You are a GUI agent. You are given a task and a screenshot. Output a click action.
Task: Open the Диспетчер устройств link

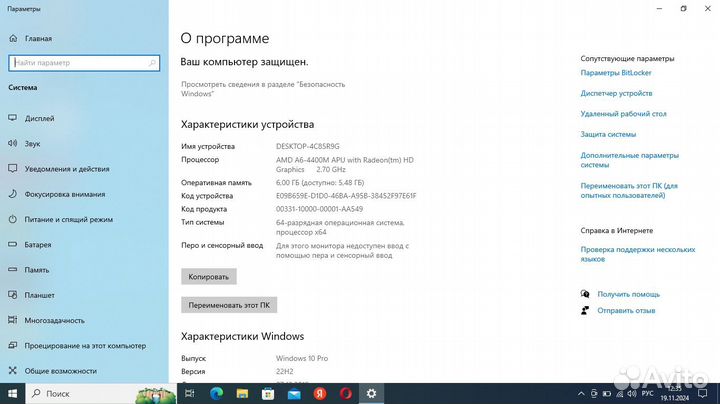tap(616, 93)
